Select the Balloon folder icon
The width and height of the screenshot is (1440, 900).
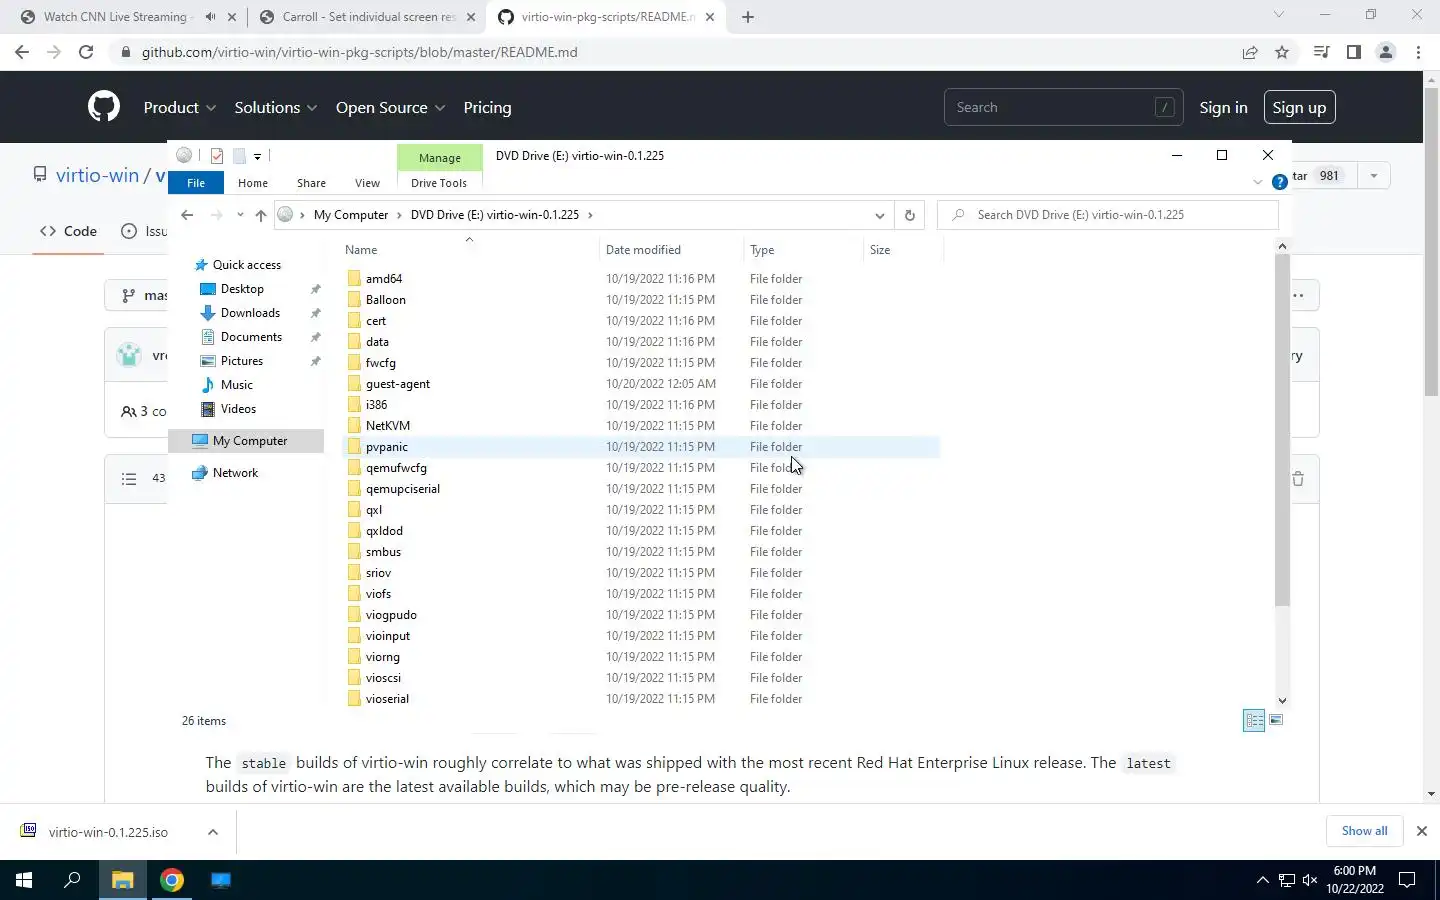pos(354,300)
